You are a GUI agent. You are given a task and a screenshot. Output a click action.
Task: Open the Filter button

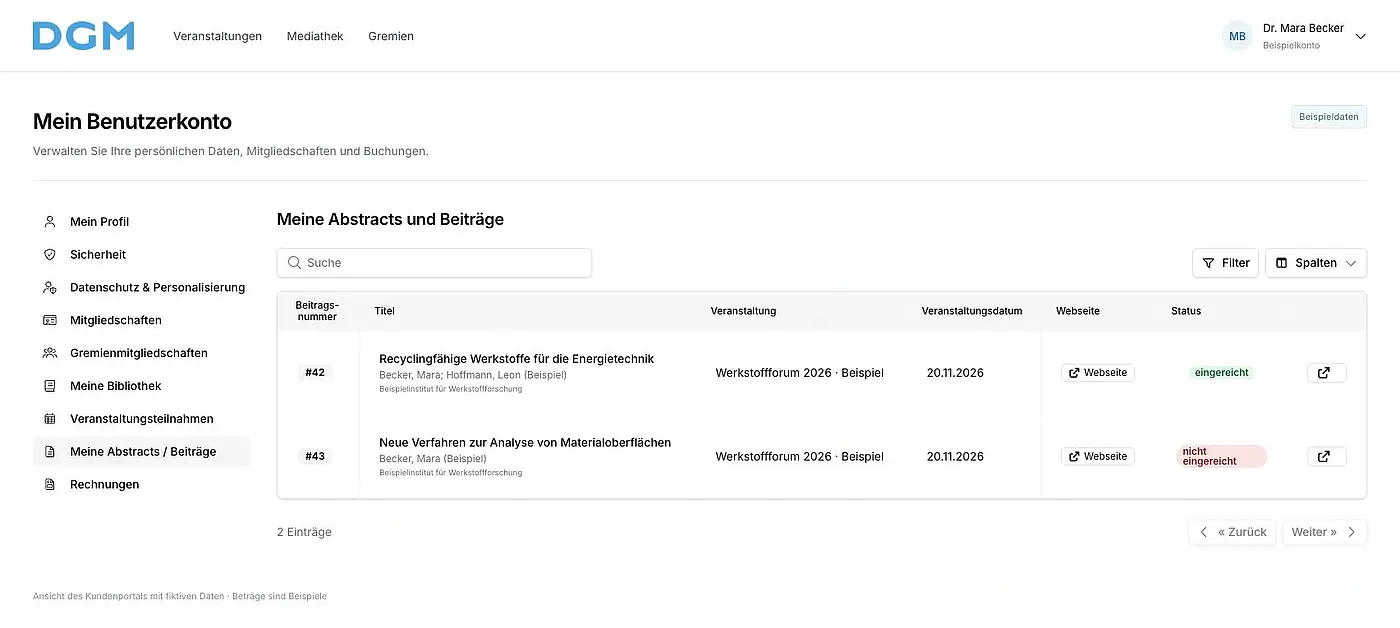coord(1225,263)
